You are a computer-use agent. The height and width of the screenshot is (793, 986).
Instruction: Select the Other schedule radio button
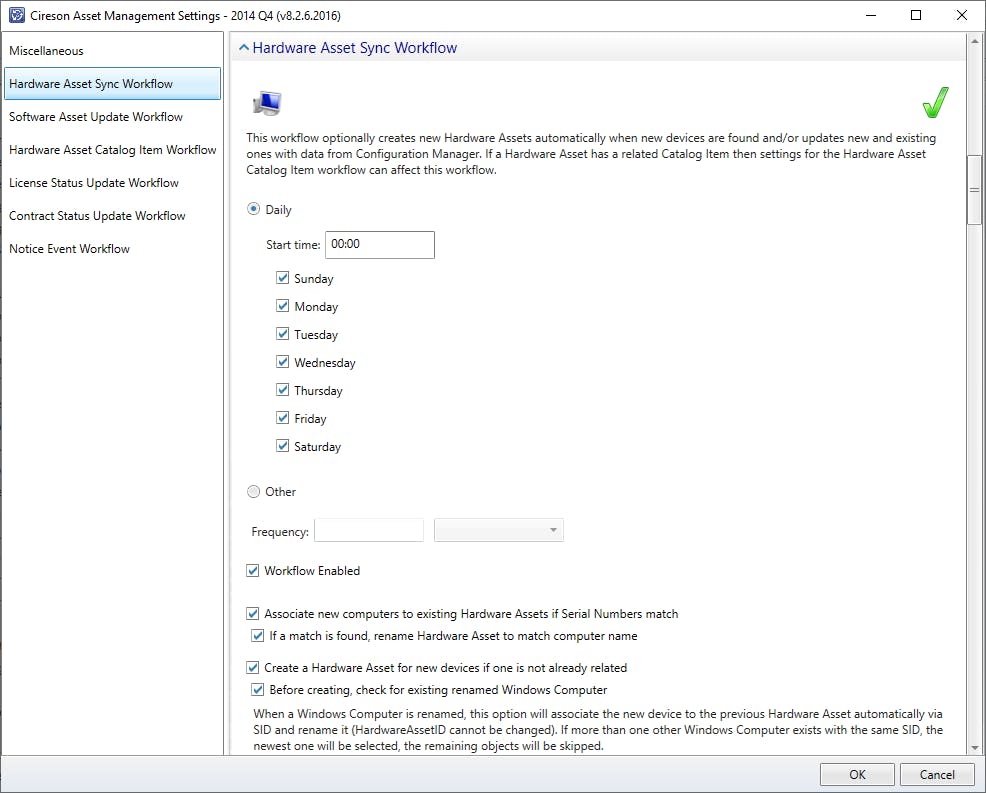tap(253, 491)
